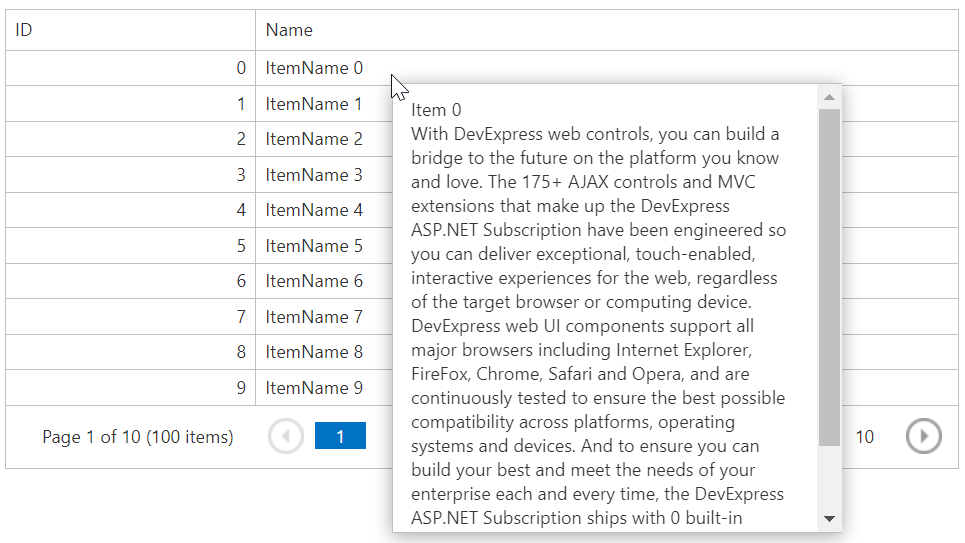Click ID cell with value 2

tap(130, 139)
